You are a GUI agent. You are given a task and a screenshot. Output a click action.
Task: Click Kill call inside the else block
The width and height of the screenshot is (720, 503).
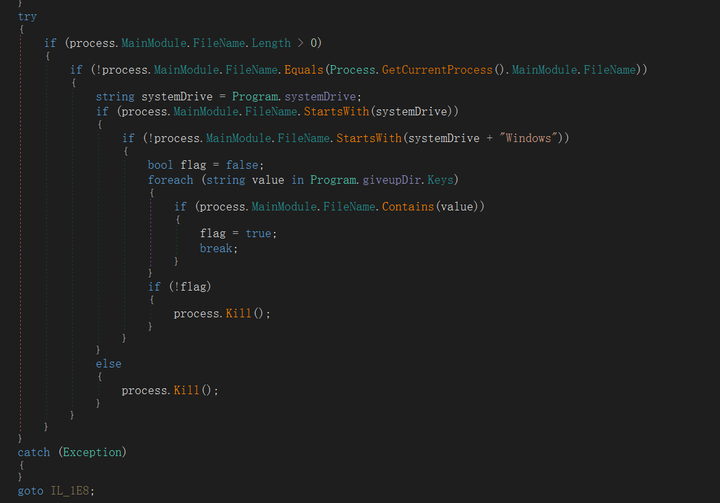pyautogui.click(x=186, y=390)
